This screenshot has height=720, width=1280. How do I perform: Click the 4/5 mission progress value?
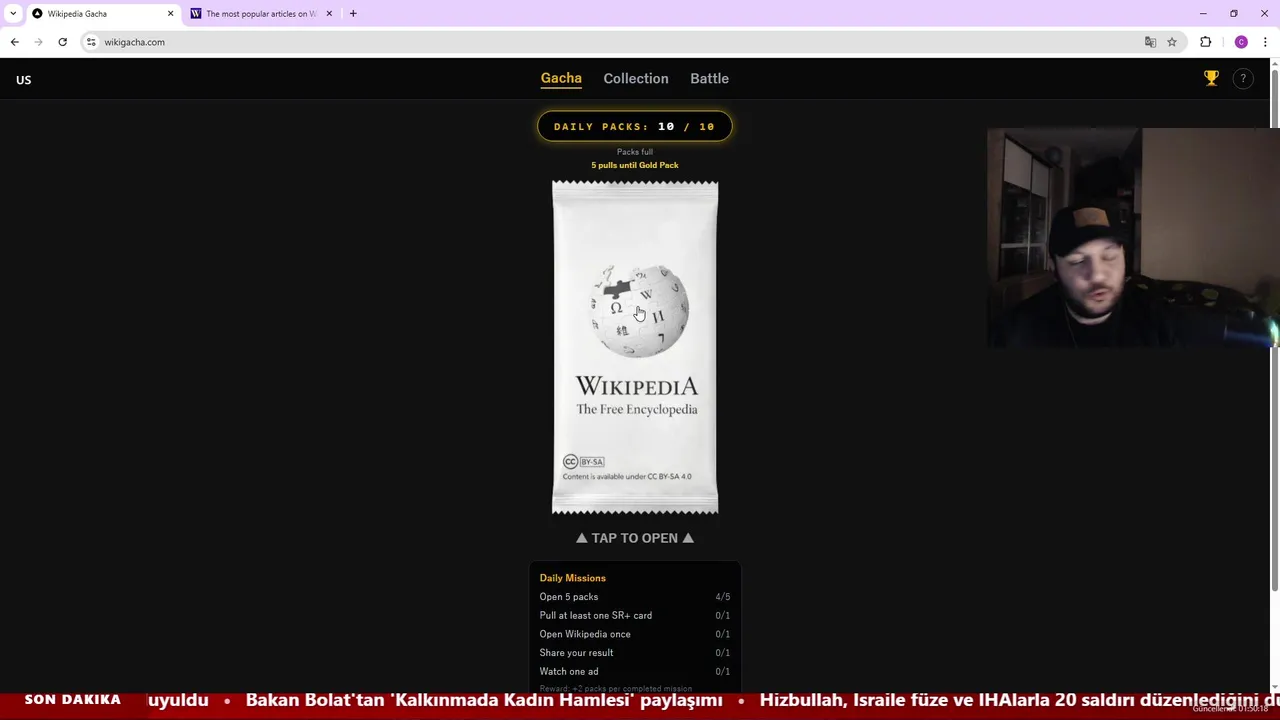pos(723,597)
